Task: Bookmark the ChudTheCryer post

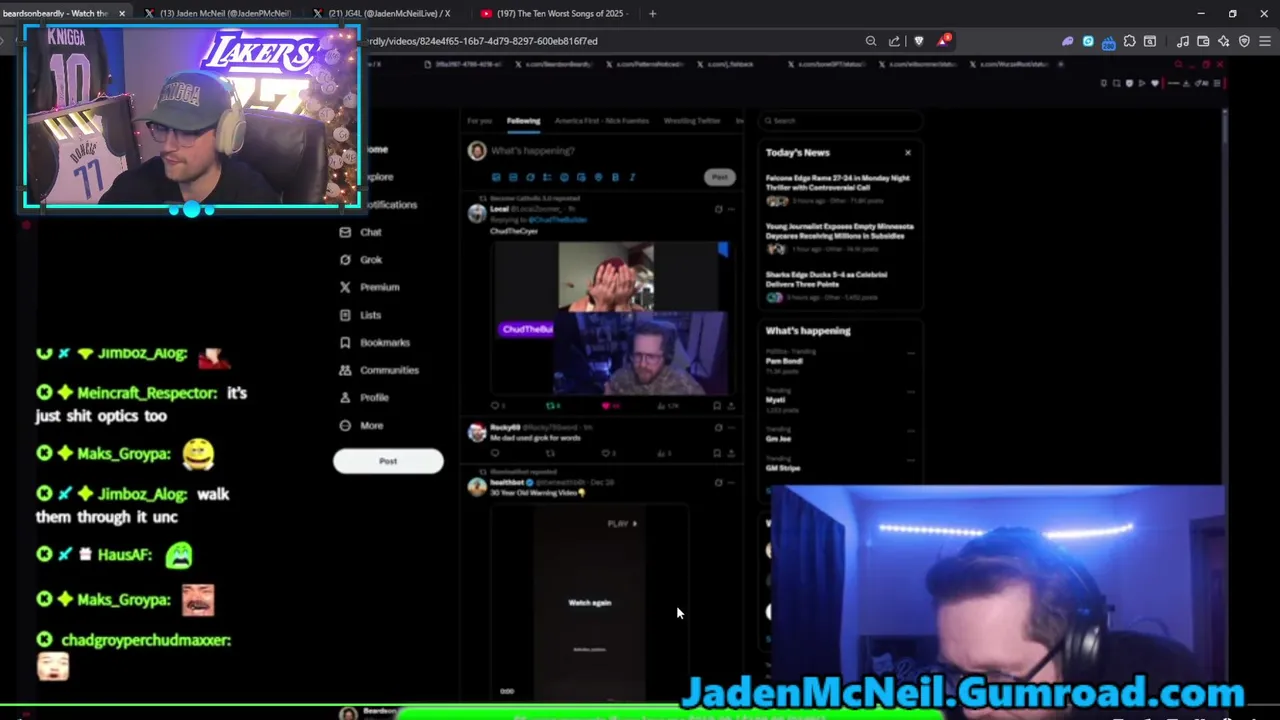Action: click(717, 406)
